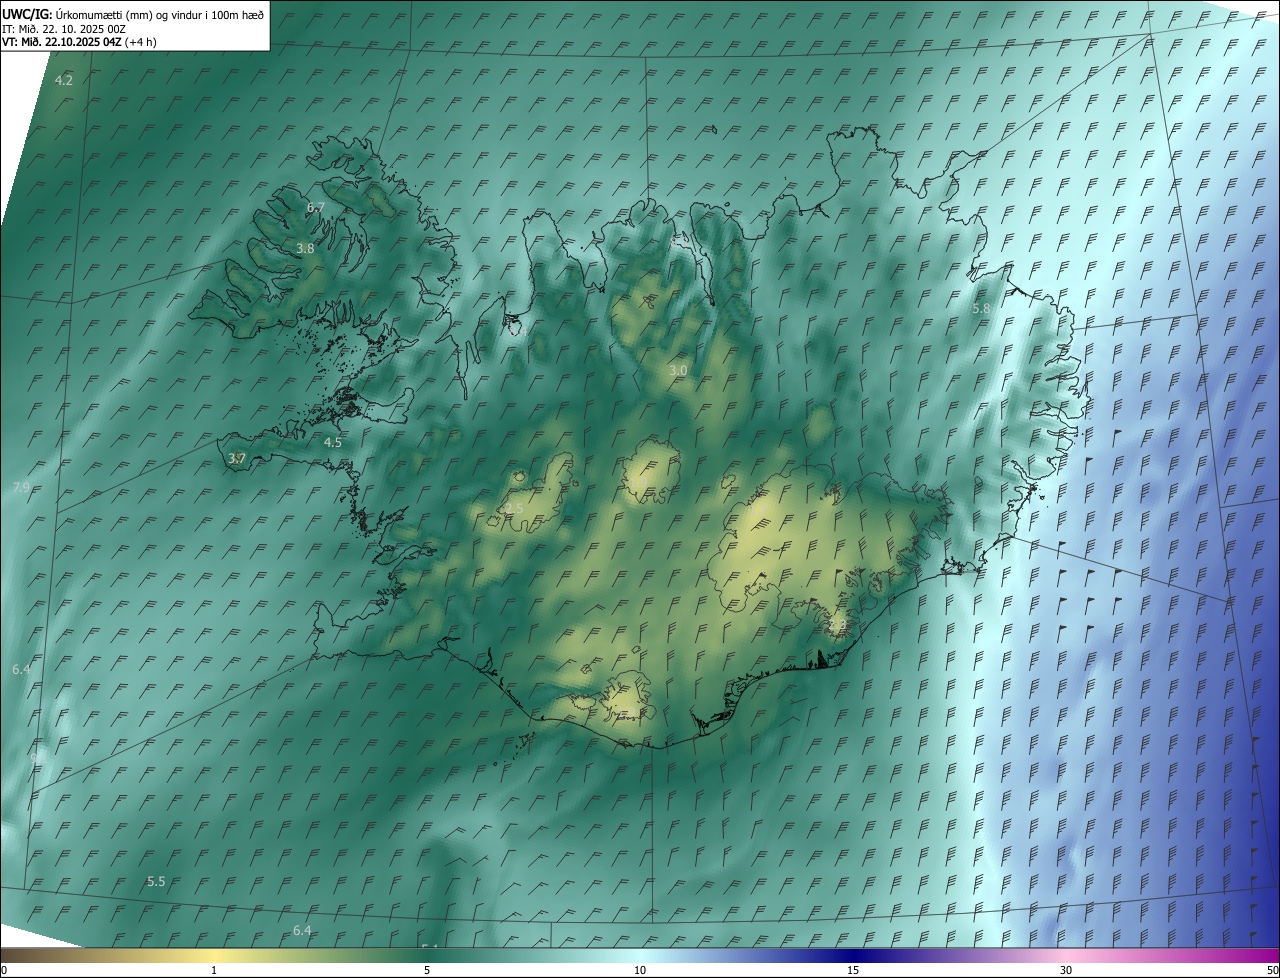Click the 5.5 value label on the map
1280x978 pixels.
pos(156,881)
